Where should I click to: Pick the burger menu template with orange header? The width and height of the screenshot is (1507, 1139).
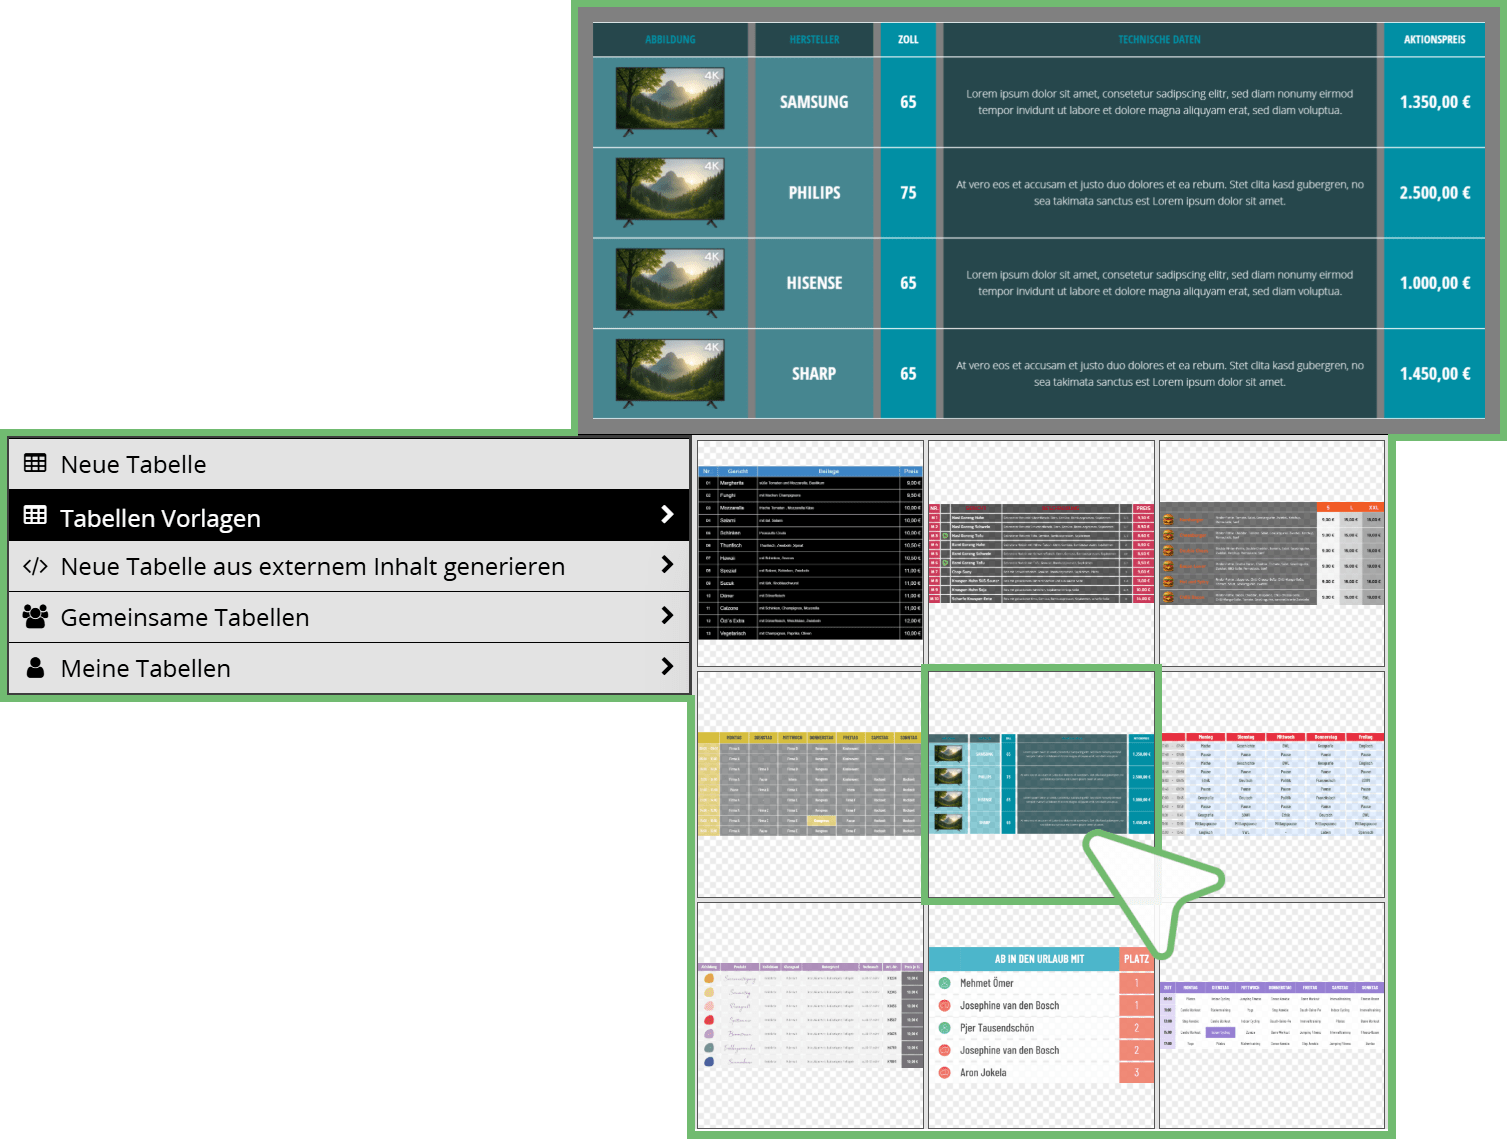[x=1272, y=553]
